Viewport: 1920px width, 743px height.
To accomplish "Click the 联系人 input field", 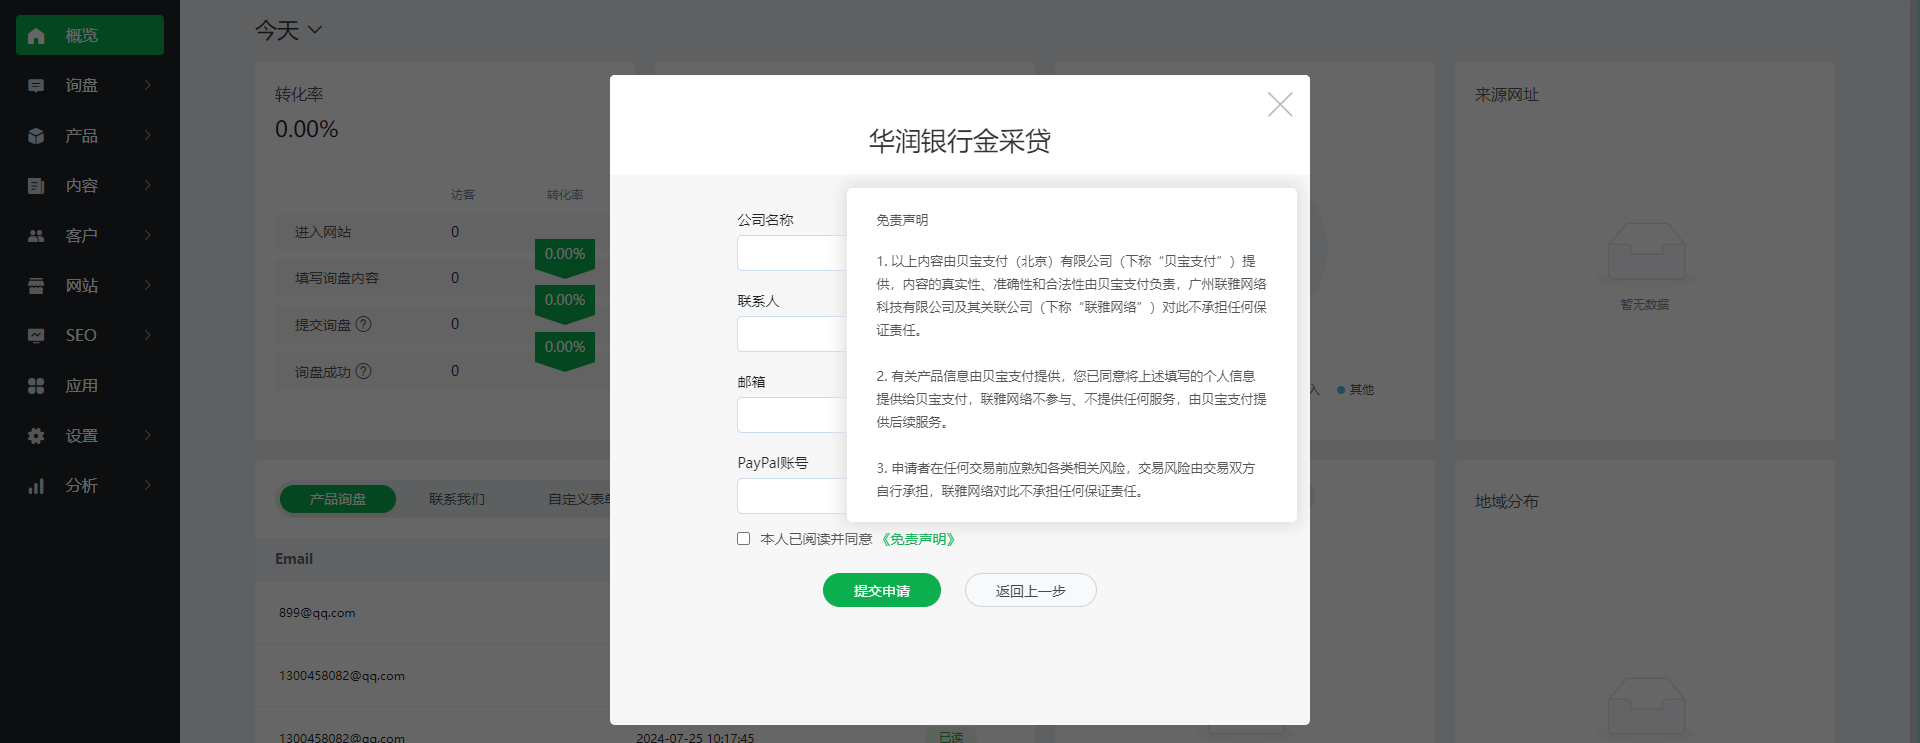I will point(792,334).
